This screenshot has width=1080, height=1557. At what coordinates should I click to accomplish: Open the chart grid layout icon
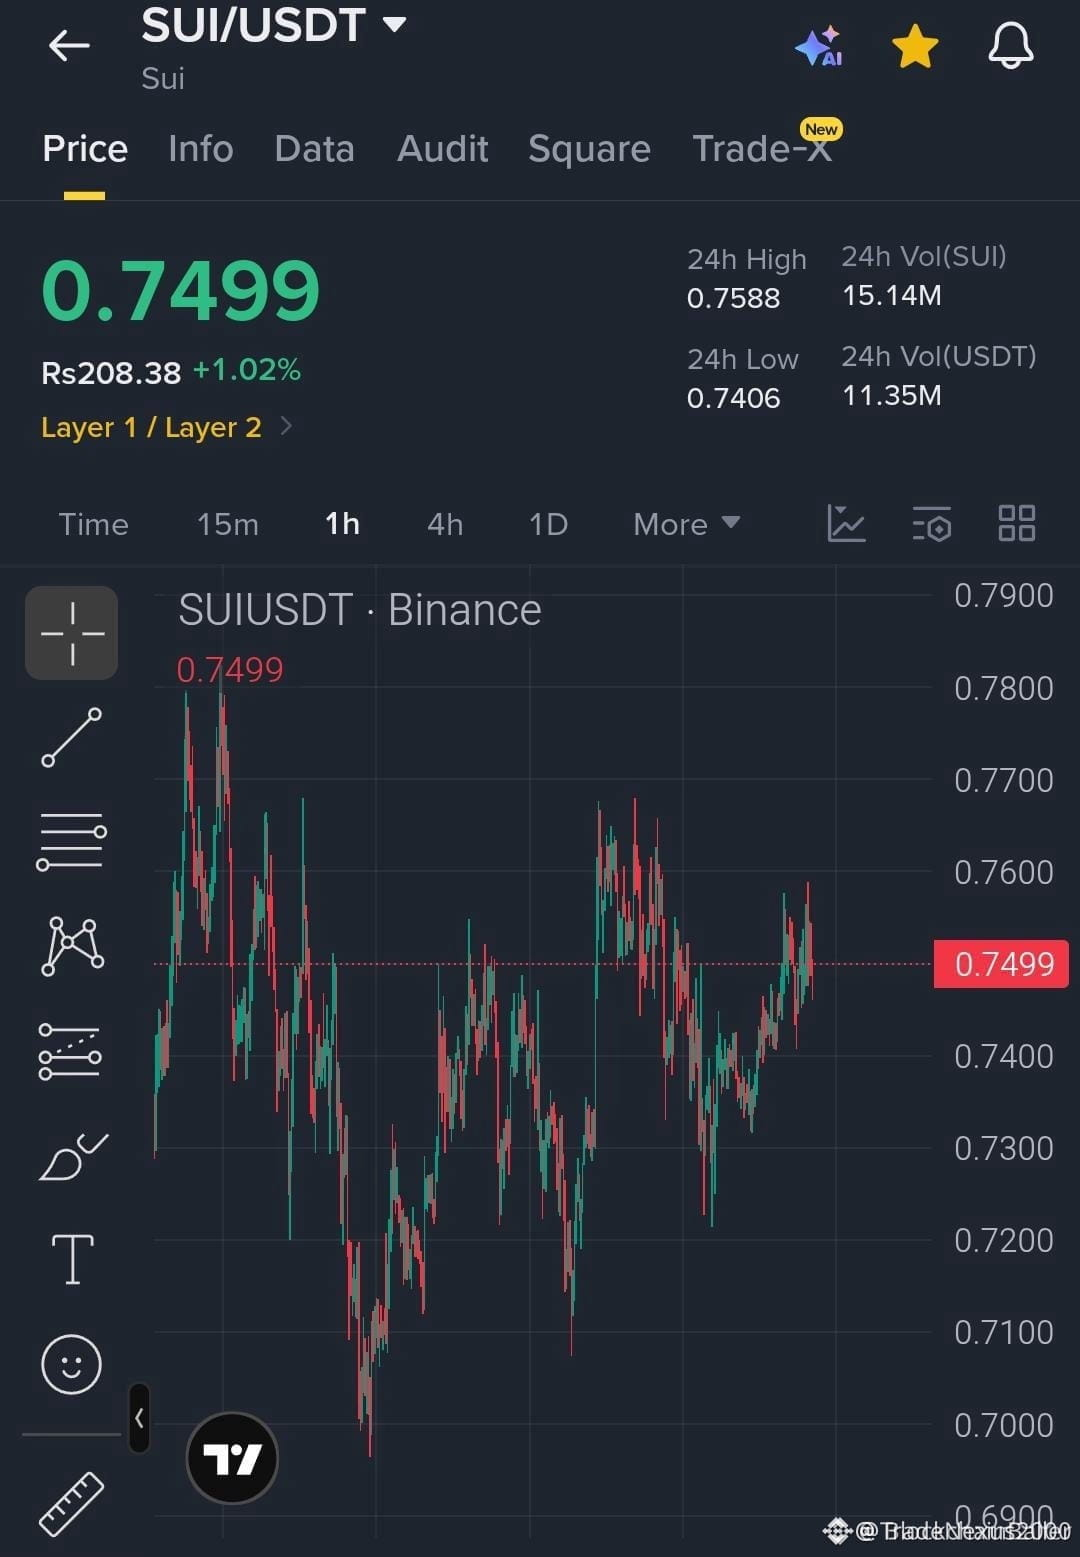point(1017,523)
